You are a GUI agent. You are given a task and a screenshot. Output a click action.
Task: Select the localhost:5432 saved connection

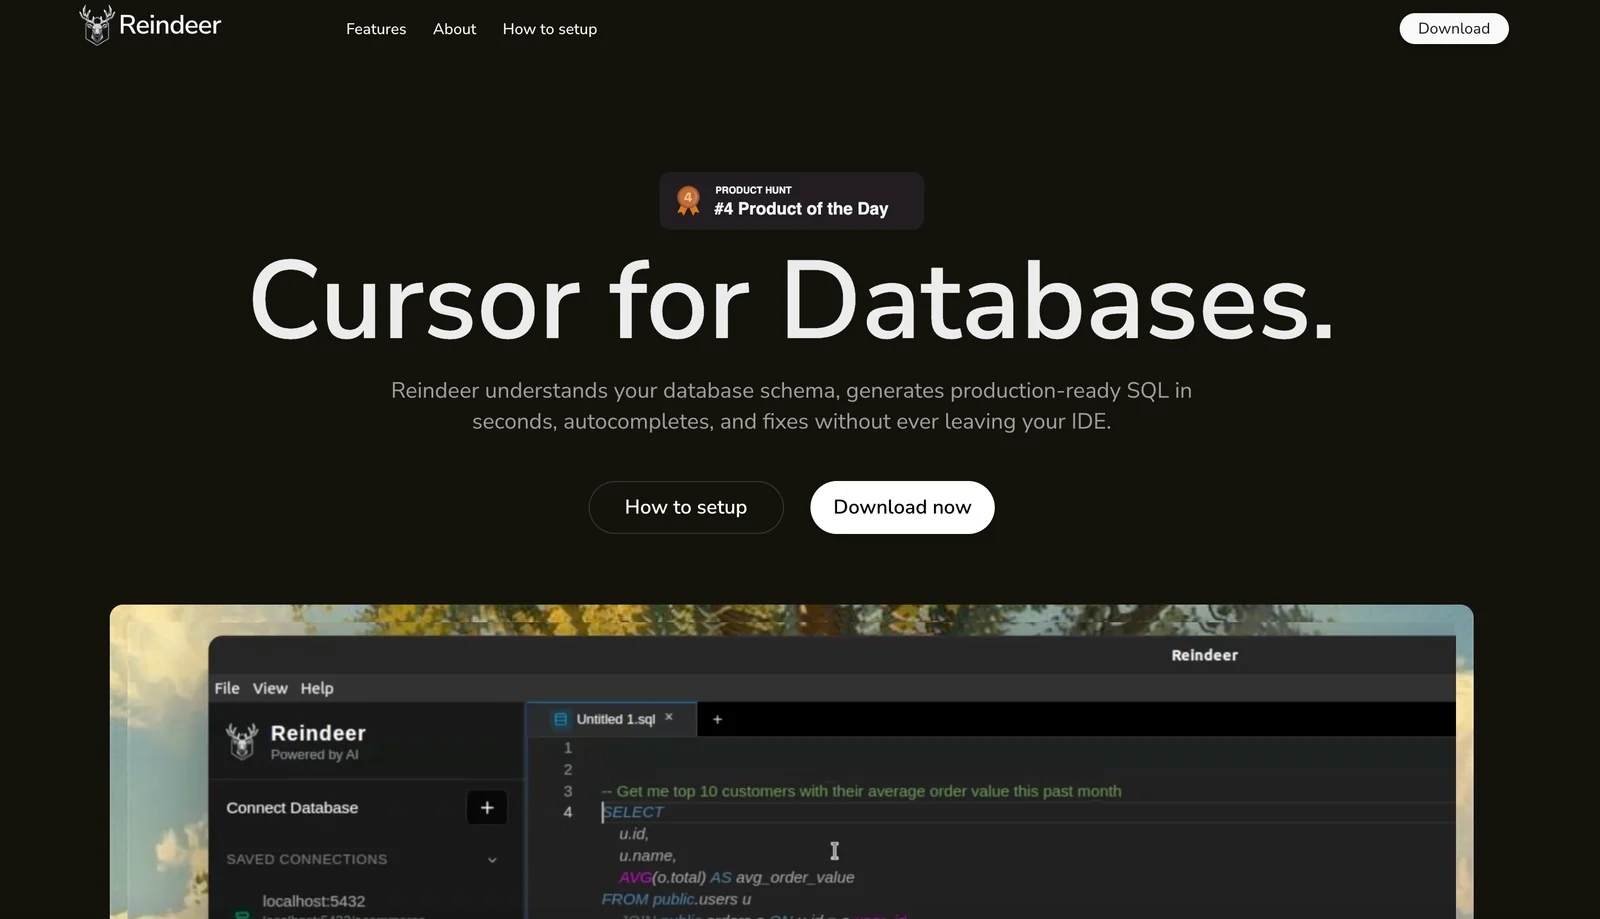pyautogui.click(x=313, y=901)
